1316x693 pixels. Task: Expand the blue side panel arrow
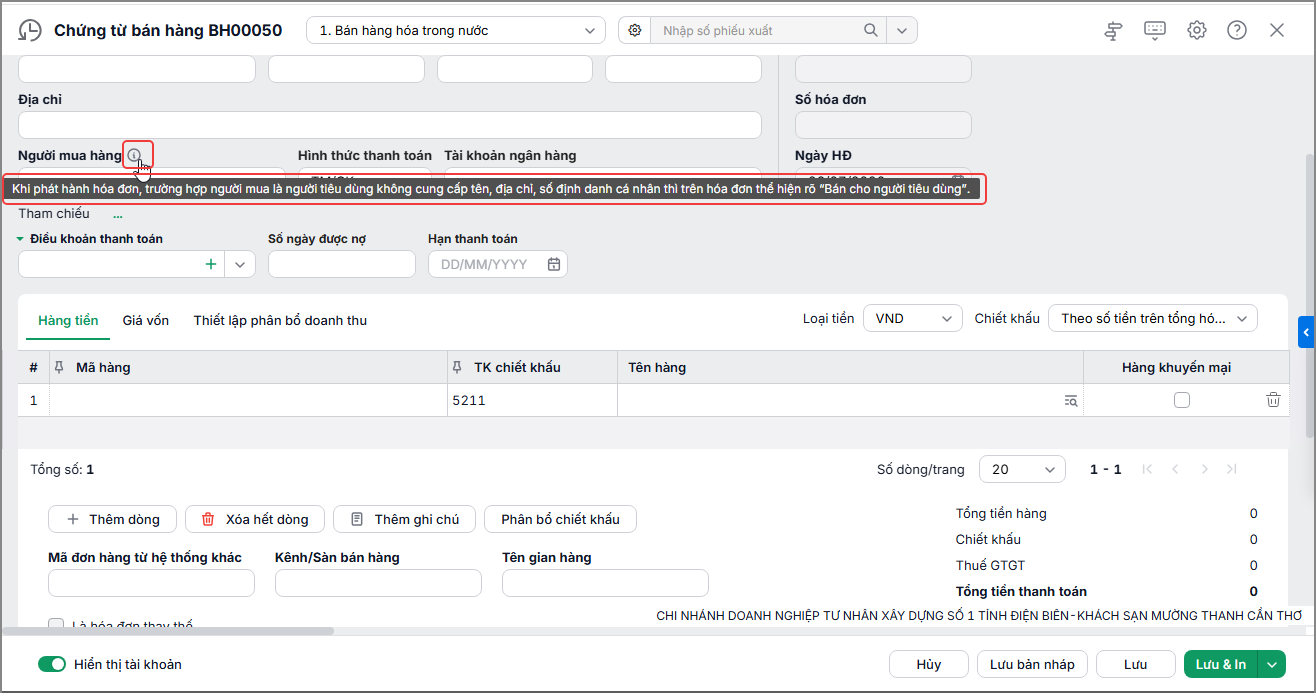click(1306, 332)
